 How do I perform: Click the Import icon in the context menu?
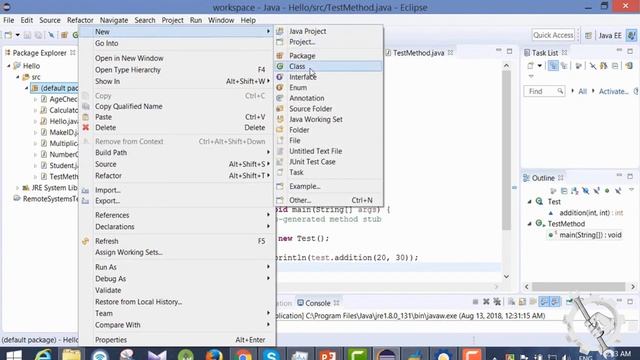[x=86, y=190]
